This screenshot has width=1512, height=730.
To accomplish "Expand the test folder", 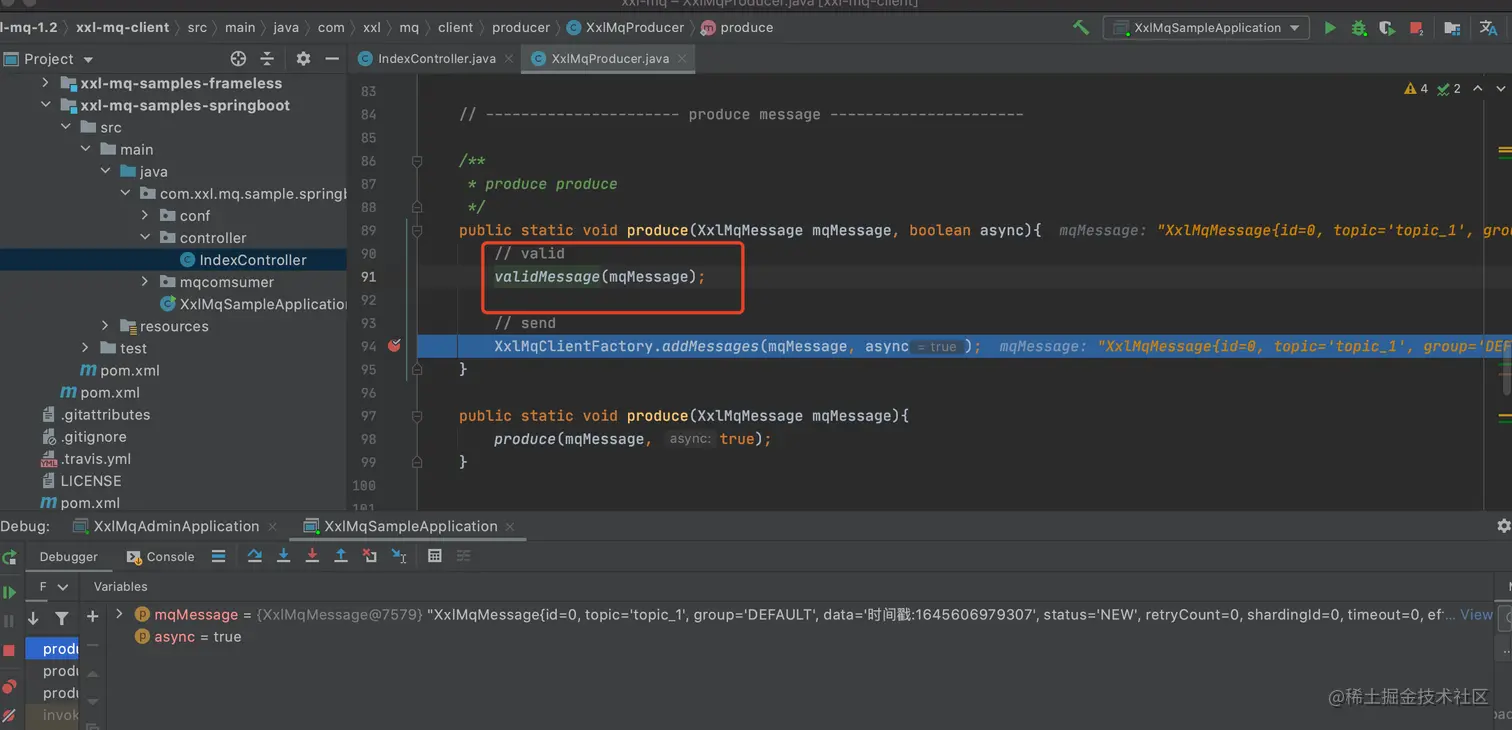I will pyautogui.click(x=85, y=348).
